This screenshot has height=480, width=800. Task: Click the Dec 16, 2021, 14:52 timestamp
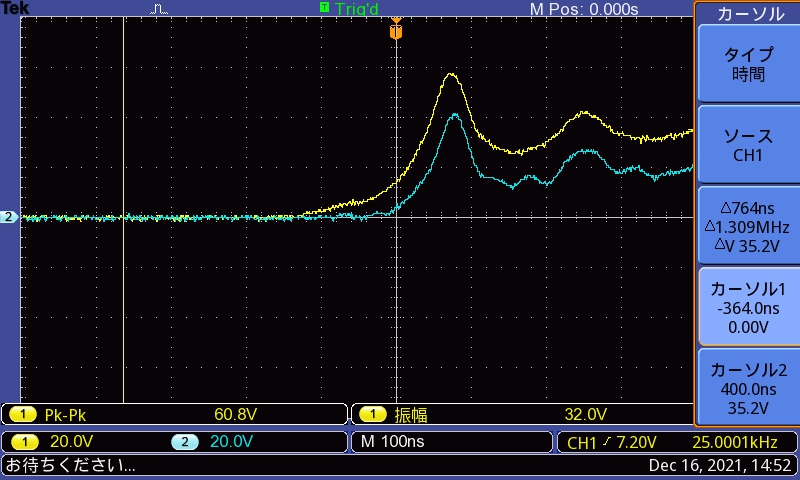719,465
